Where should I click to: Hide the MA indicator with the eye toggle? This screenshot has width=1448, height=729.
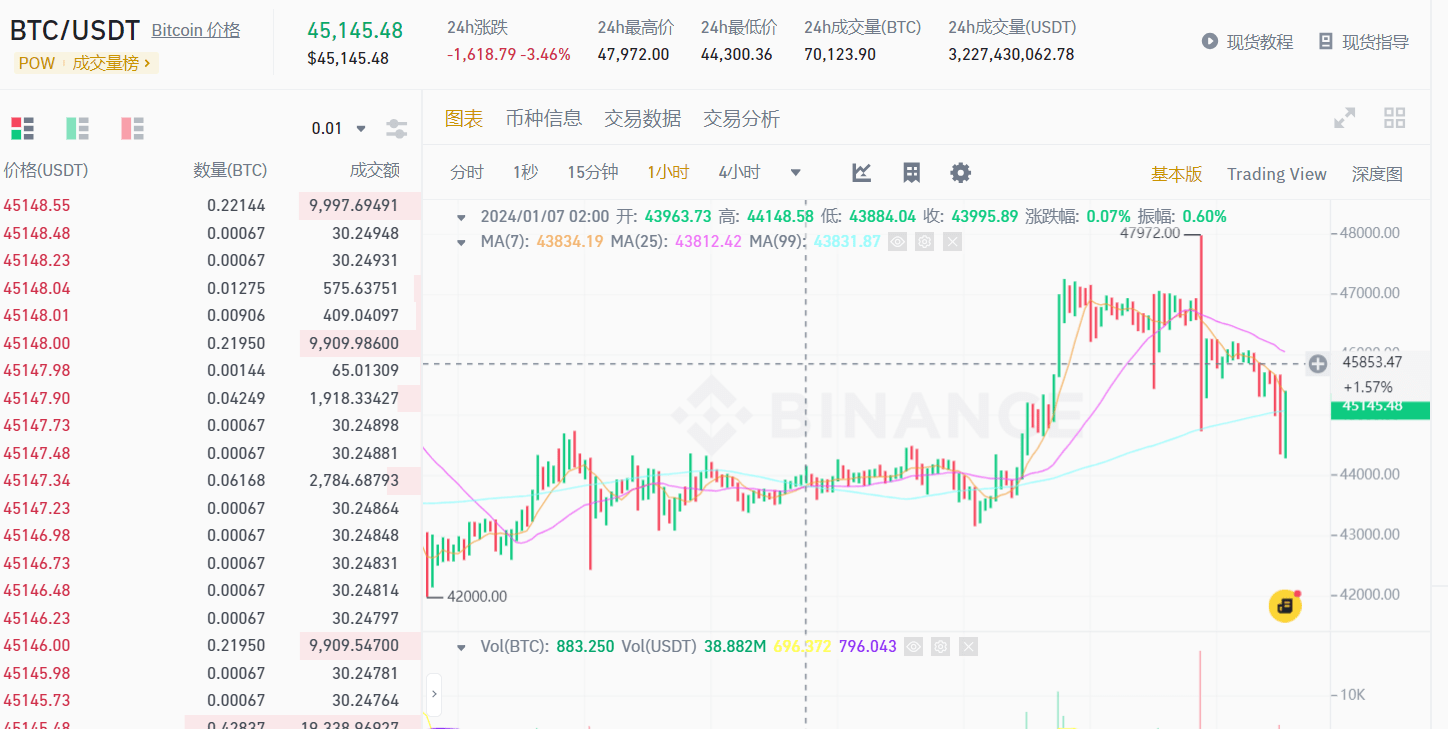[896, 241]
